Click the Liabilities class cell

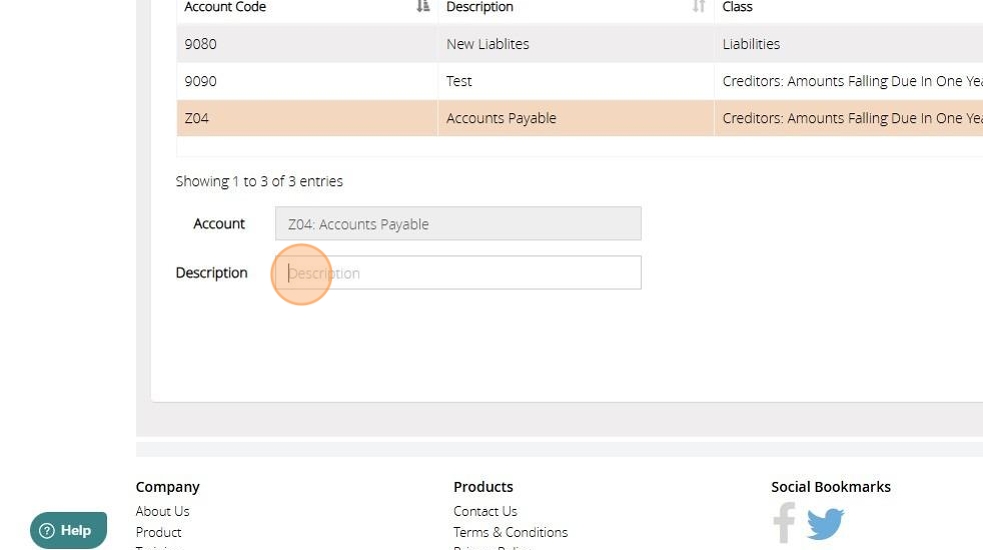point(751,44)
